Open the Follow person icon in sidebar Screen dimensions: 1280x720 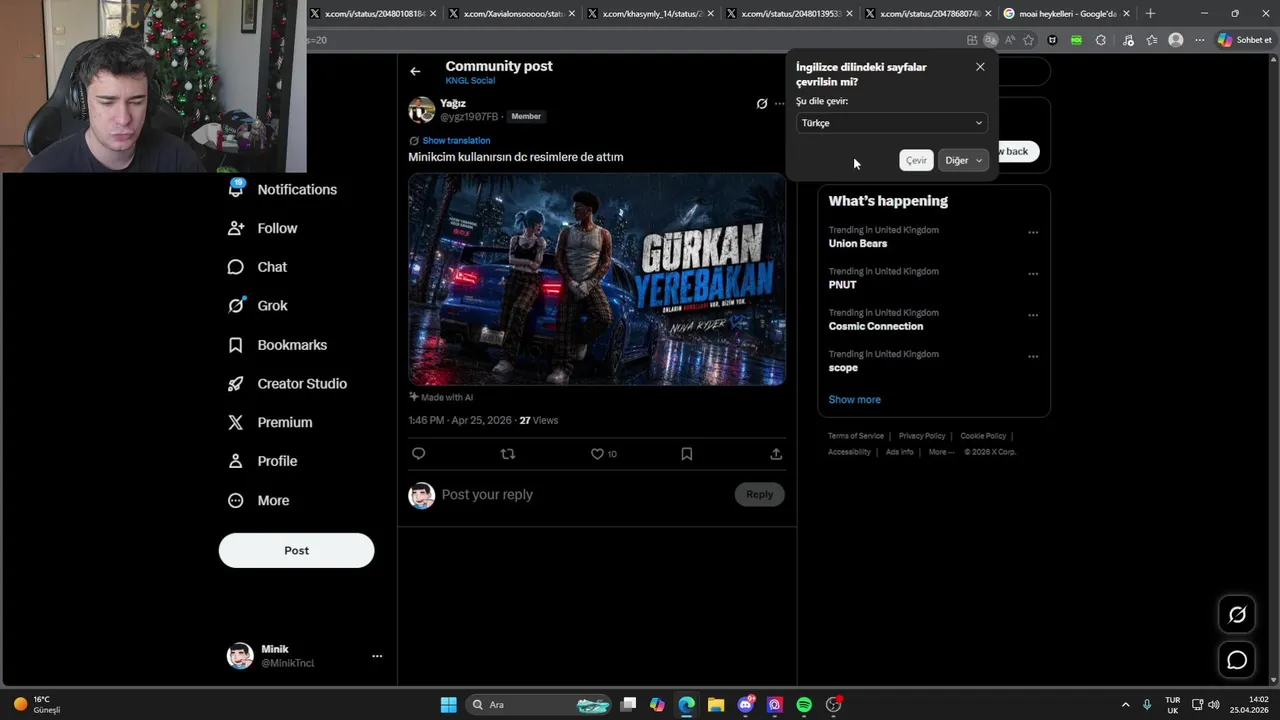tap(236, 228)
